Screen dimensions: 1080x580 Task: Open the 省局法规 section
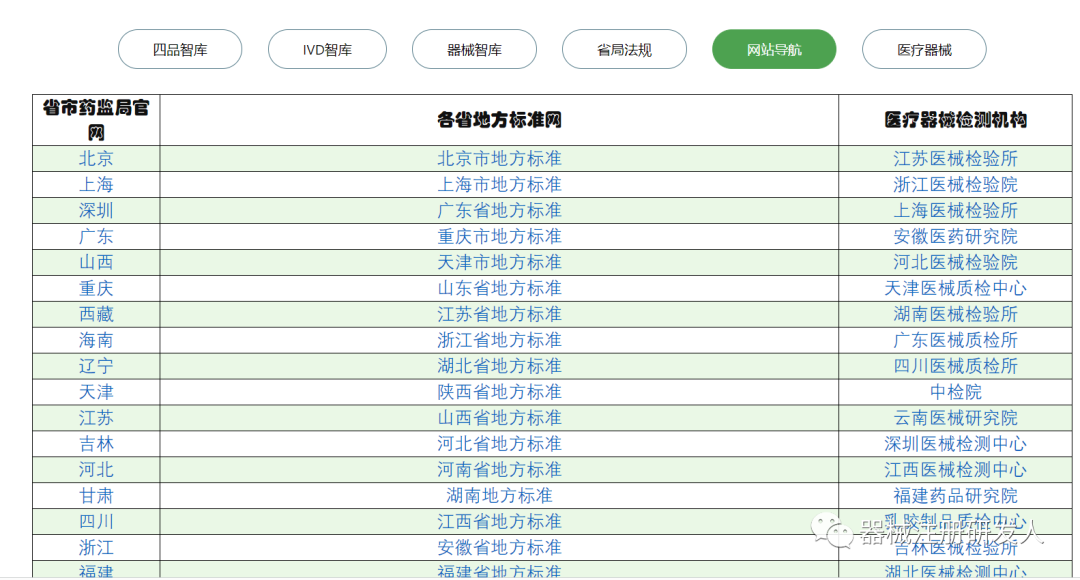(x=624, y=49)
